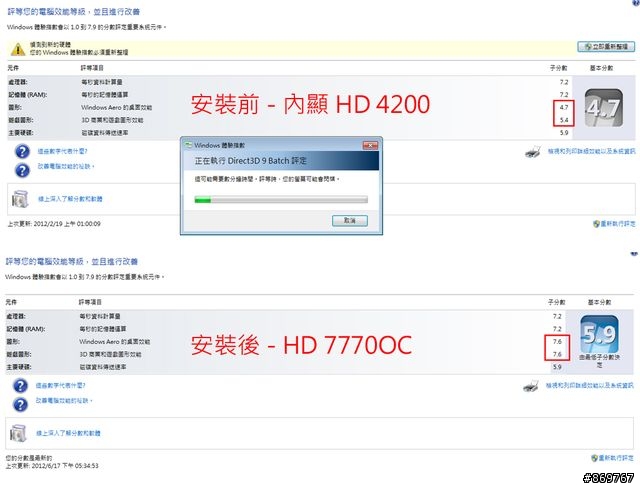Click the '3D' gaming graphics row text, 4.7-score window
The image size is (640, 486).
coord(112,120)
